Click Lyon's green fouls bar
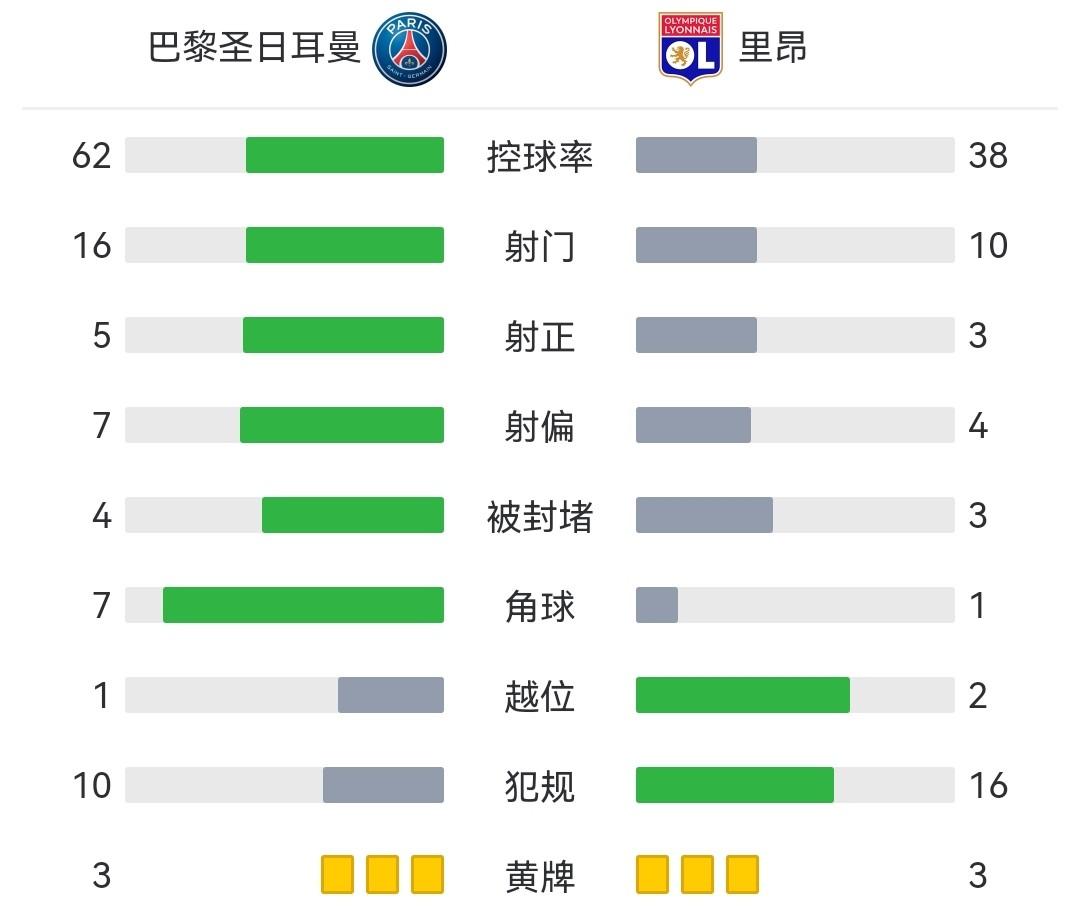Screen dimensions: 1080x917 [735, 785]
